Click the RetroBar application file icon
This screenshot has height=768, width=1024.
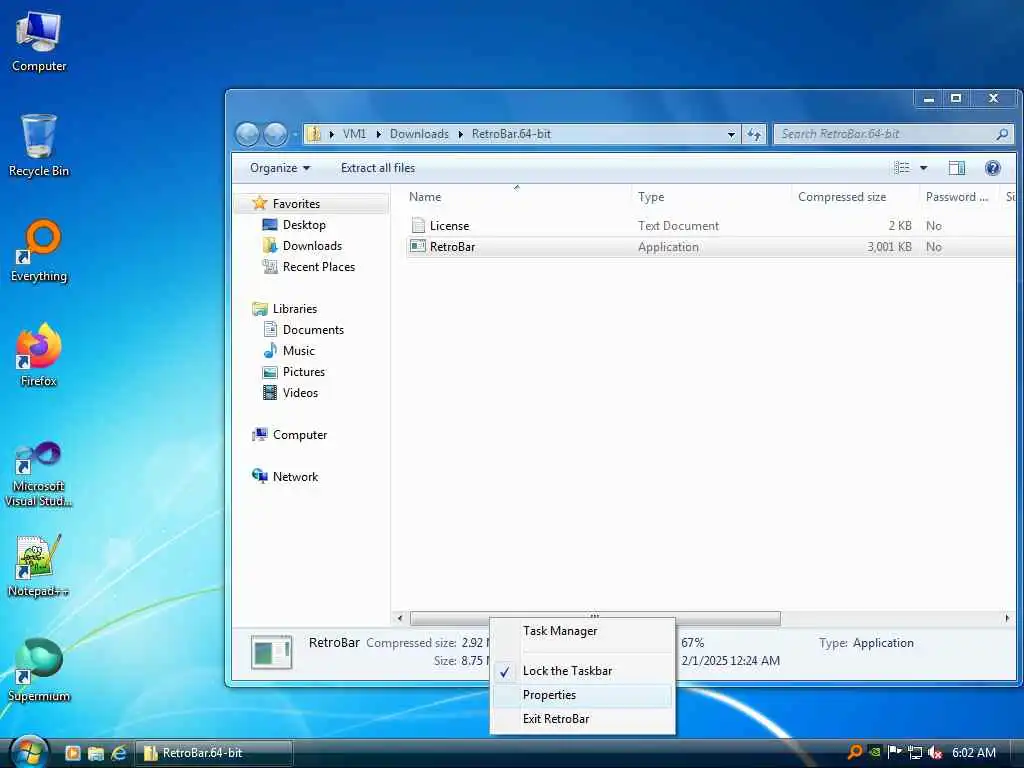tap(418, 246)
